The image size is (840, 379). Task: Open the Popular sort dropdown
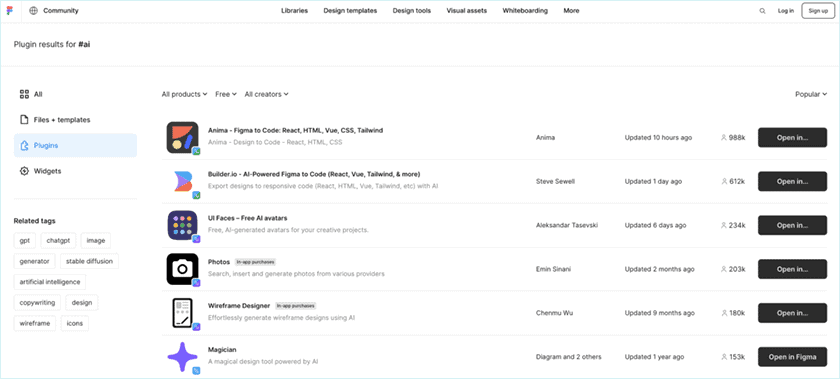coord(811,94)
